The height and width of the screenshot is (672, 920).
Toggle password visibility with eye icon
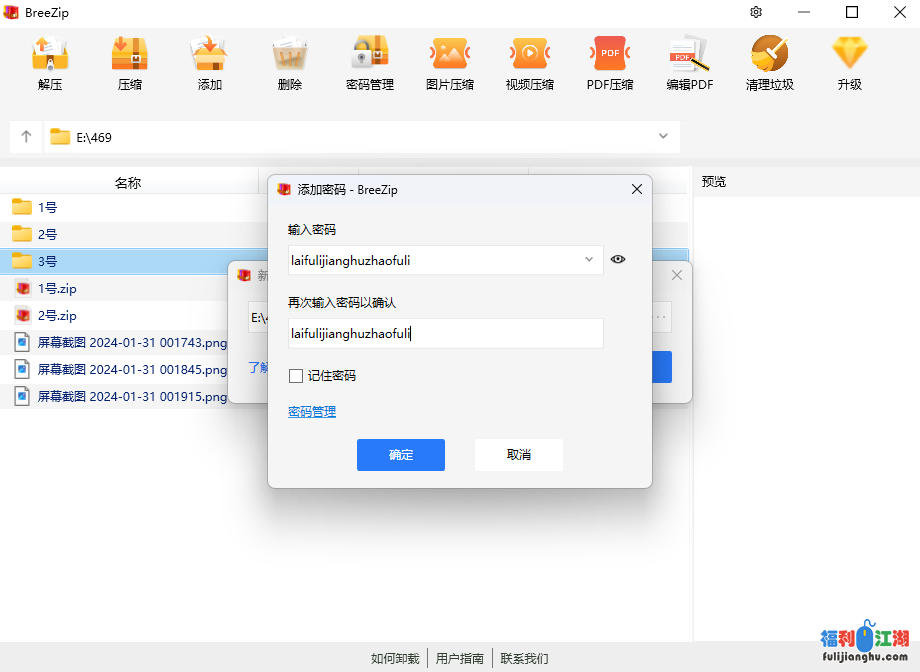[618, 260]
